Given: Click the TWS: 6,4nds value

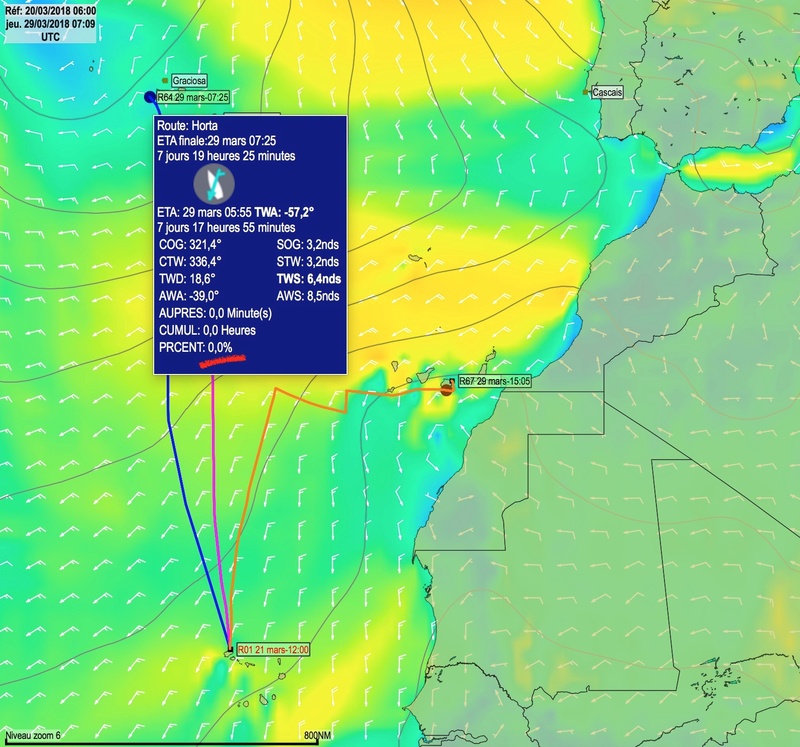Looking at the screenshot, I should coord(309,279).
